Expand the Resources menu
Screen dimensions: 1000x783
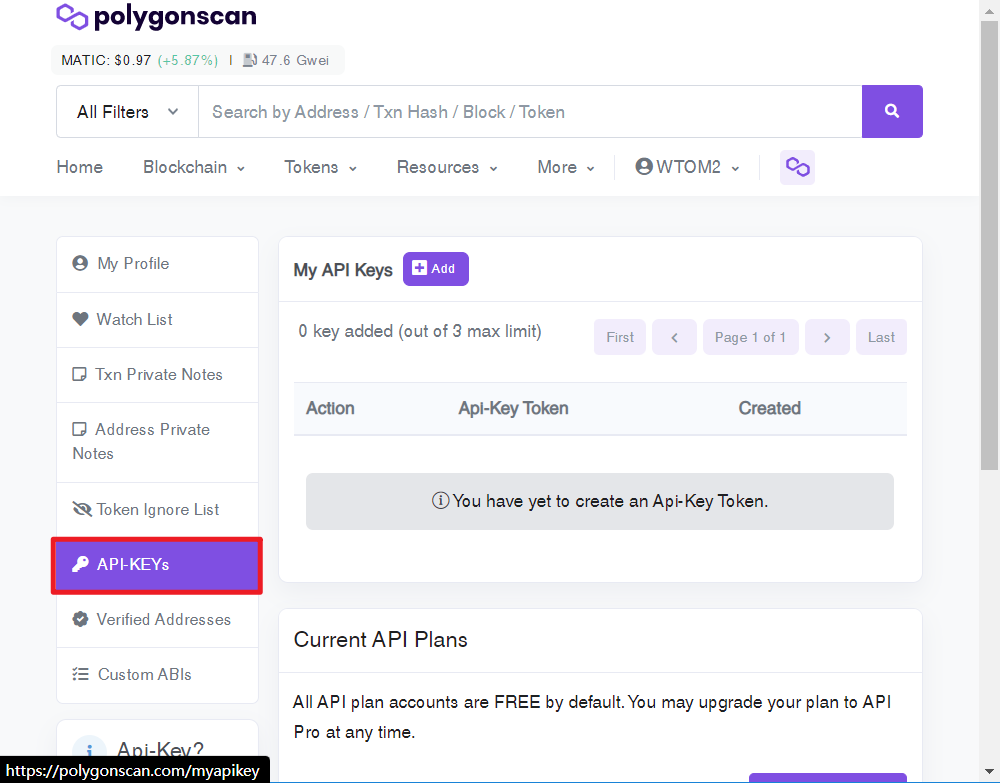coord(447,167)
